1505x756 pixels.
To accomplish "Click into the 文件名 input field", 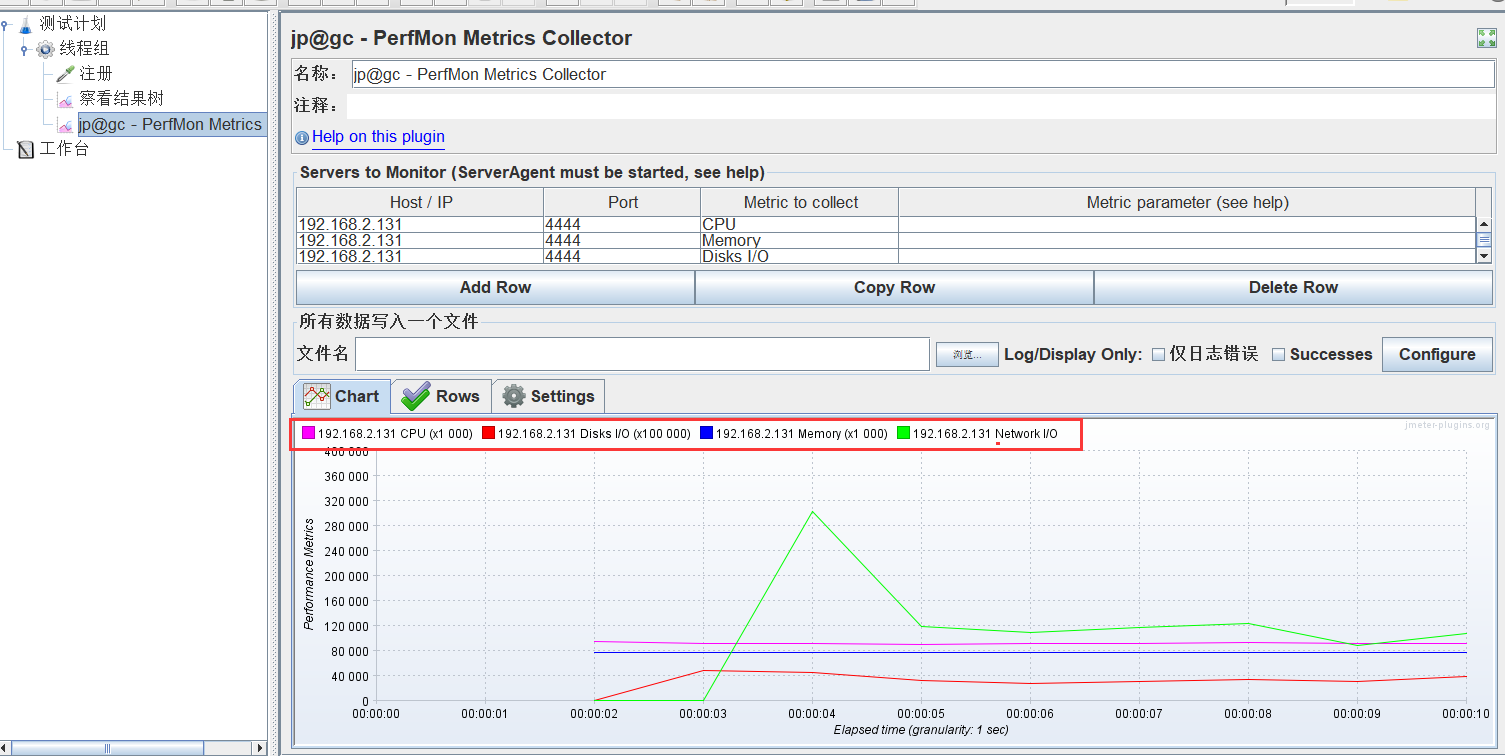I will click(642, 354).
